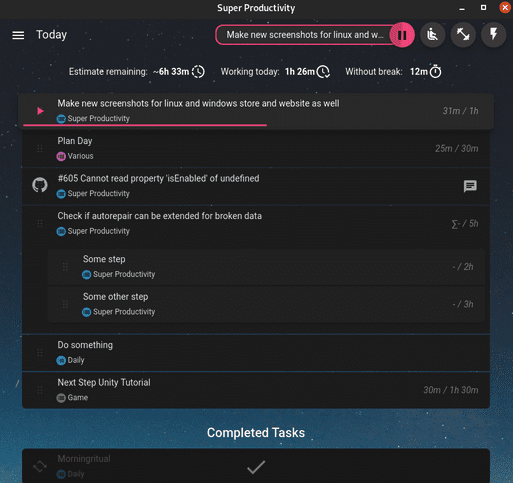Image resolution: width=513 pixels, height=483 pixels.
Task: Grab the drag handle of Do something
Action: coord(40,352)
